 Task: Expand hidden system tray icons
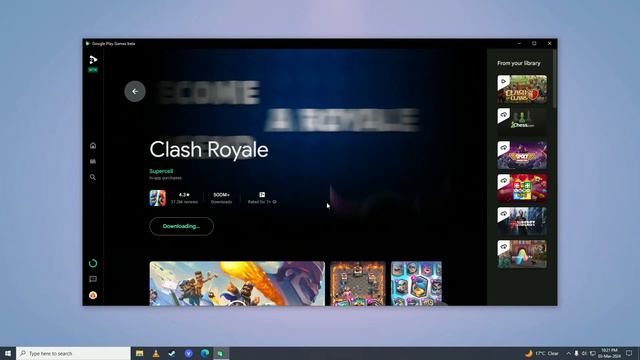pyautogui.click(x=568, y=353)
